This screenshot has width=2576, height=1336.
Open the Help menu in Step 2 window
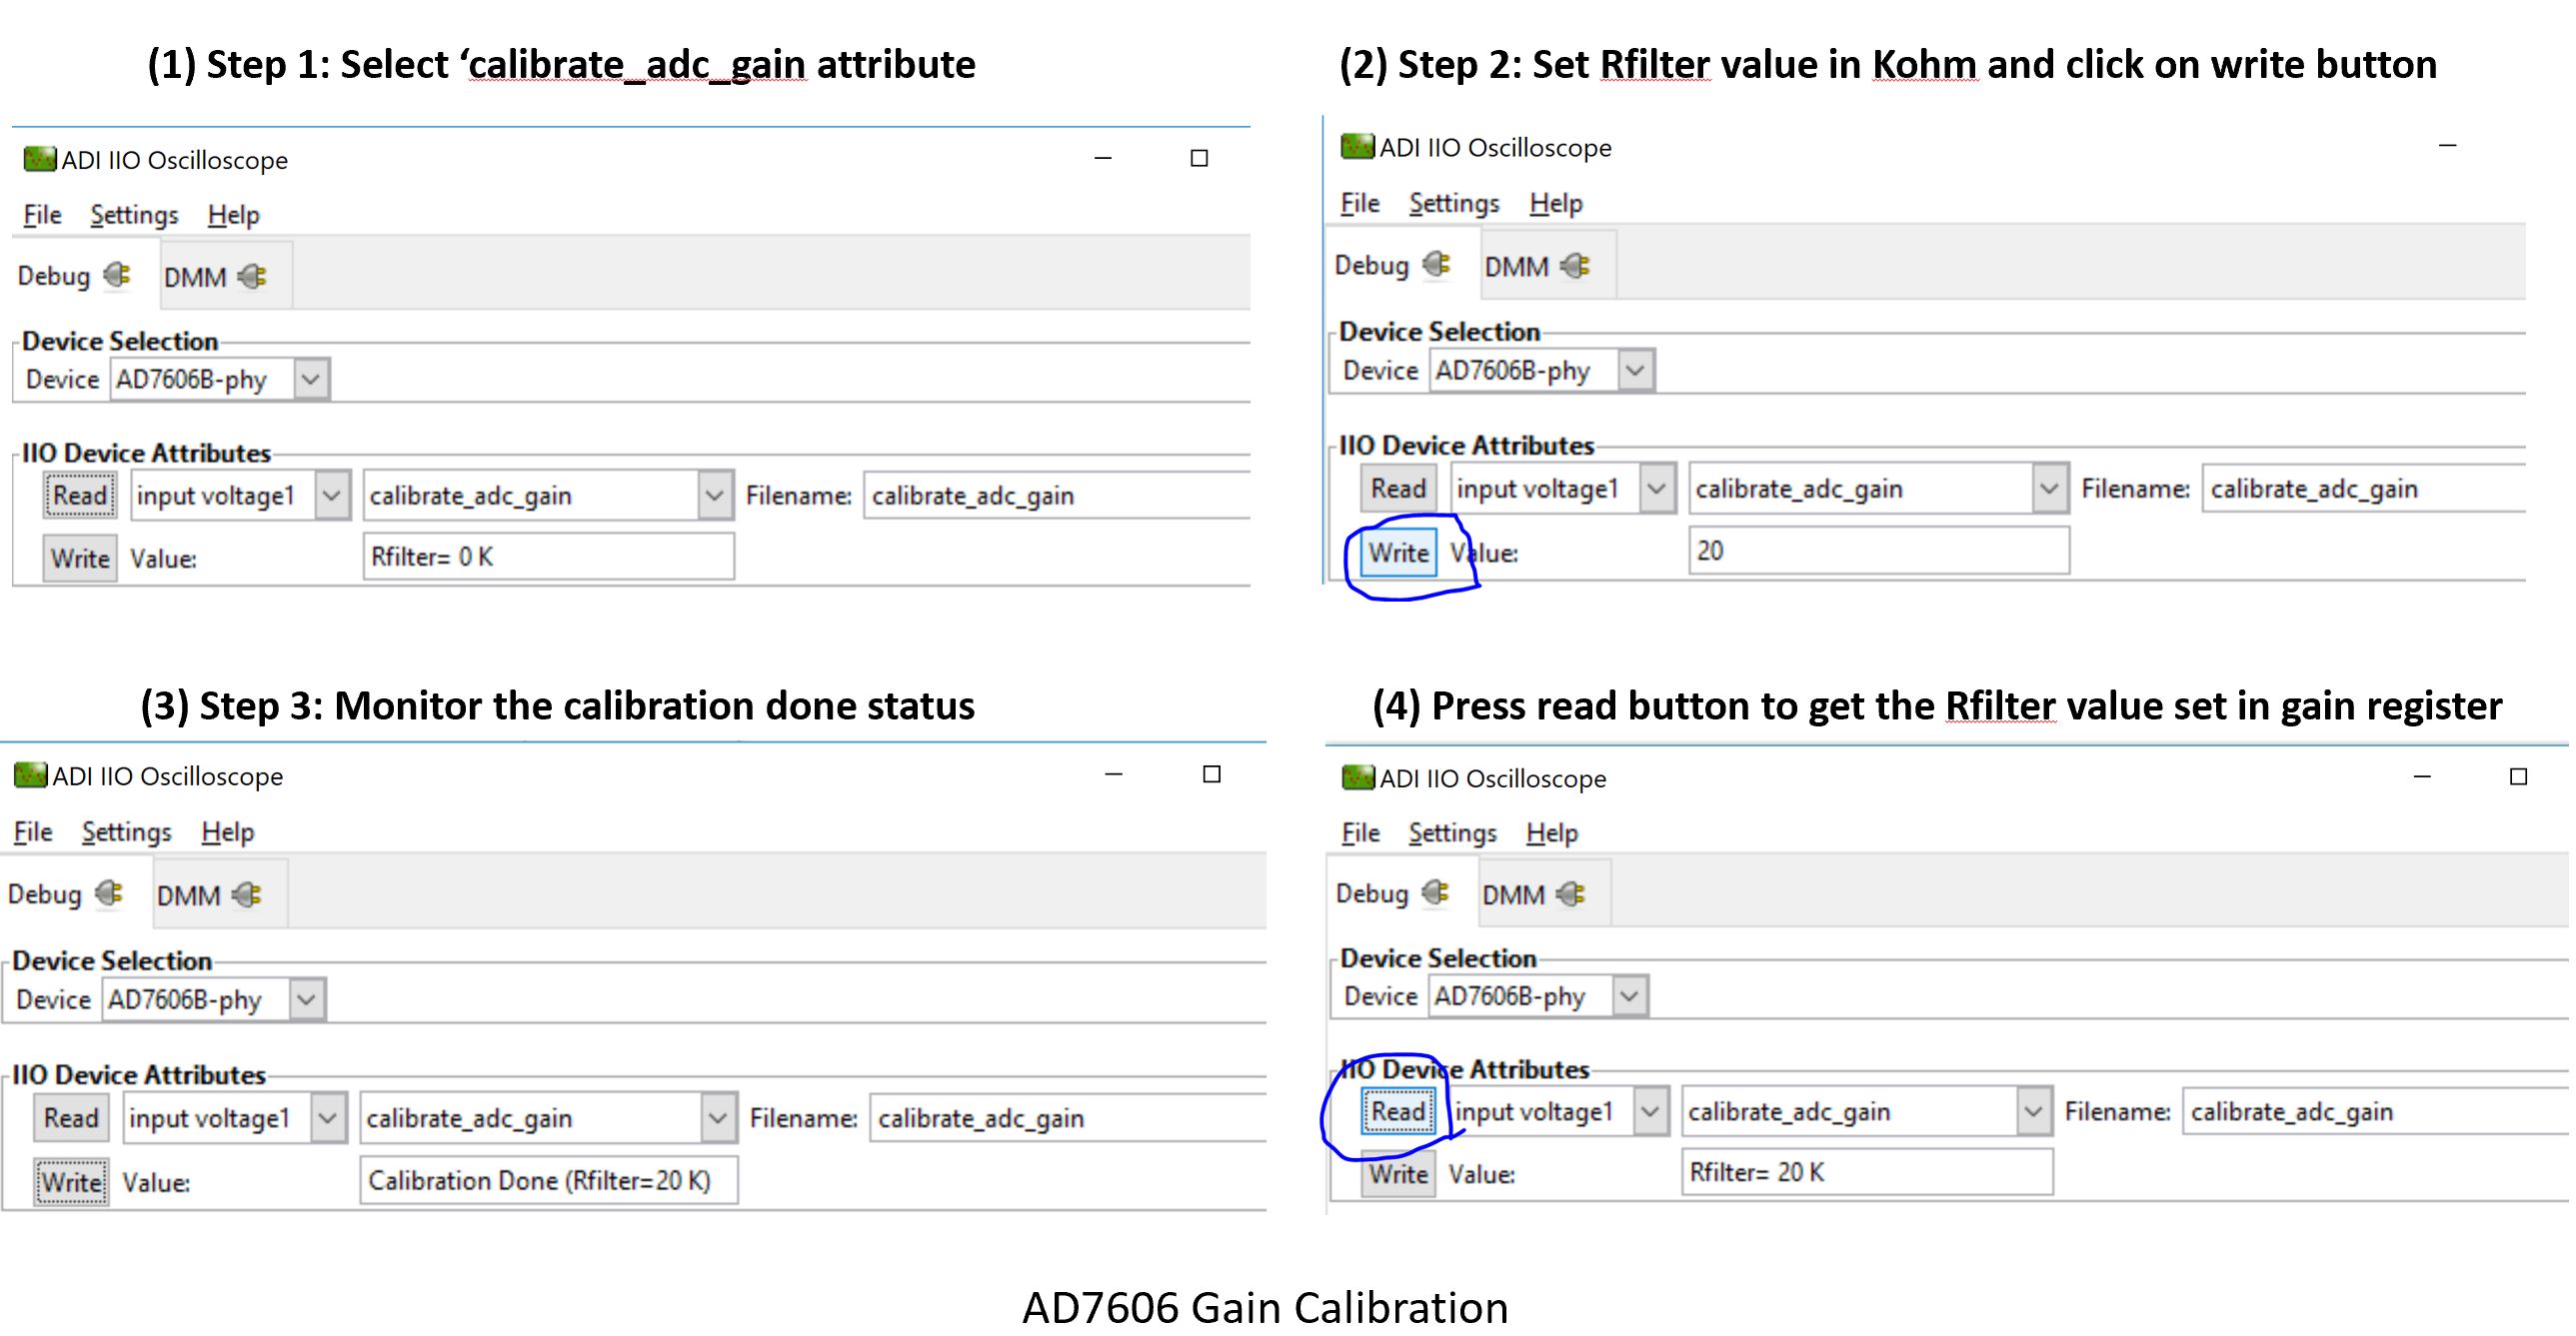pos(1556,203)
